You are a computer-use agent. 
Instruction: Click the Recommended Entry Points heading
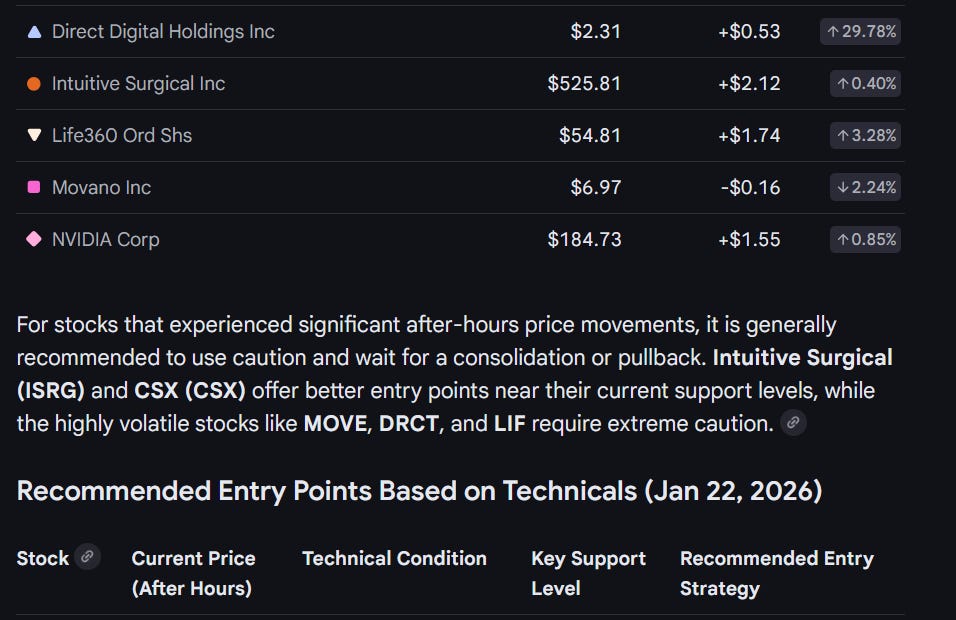pos(419,491)
